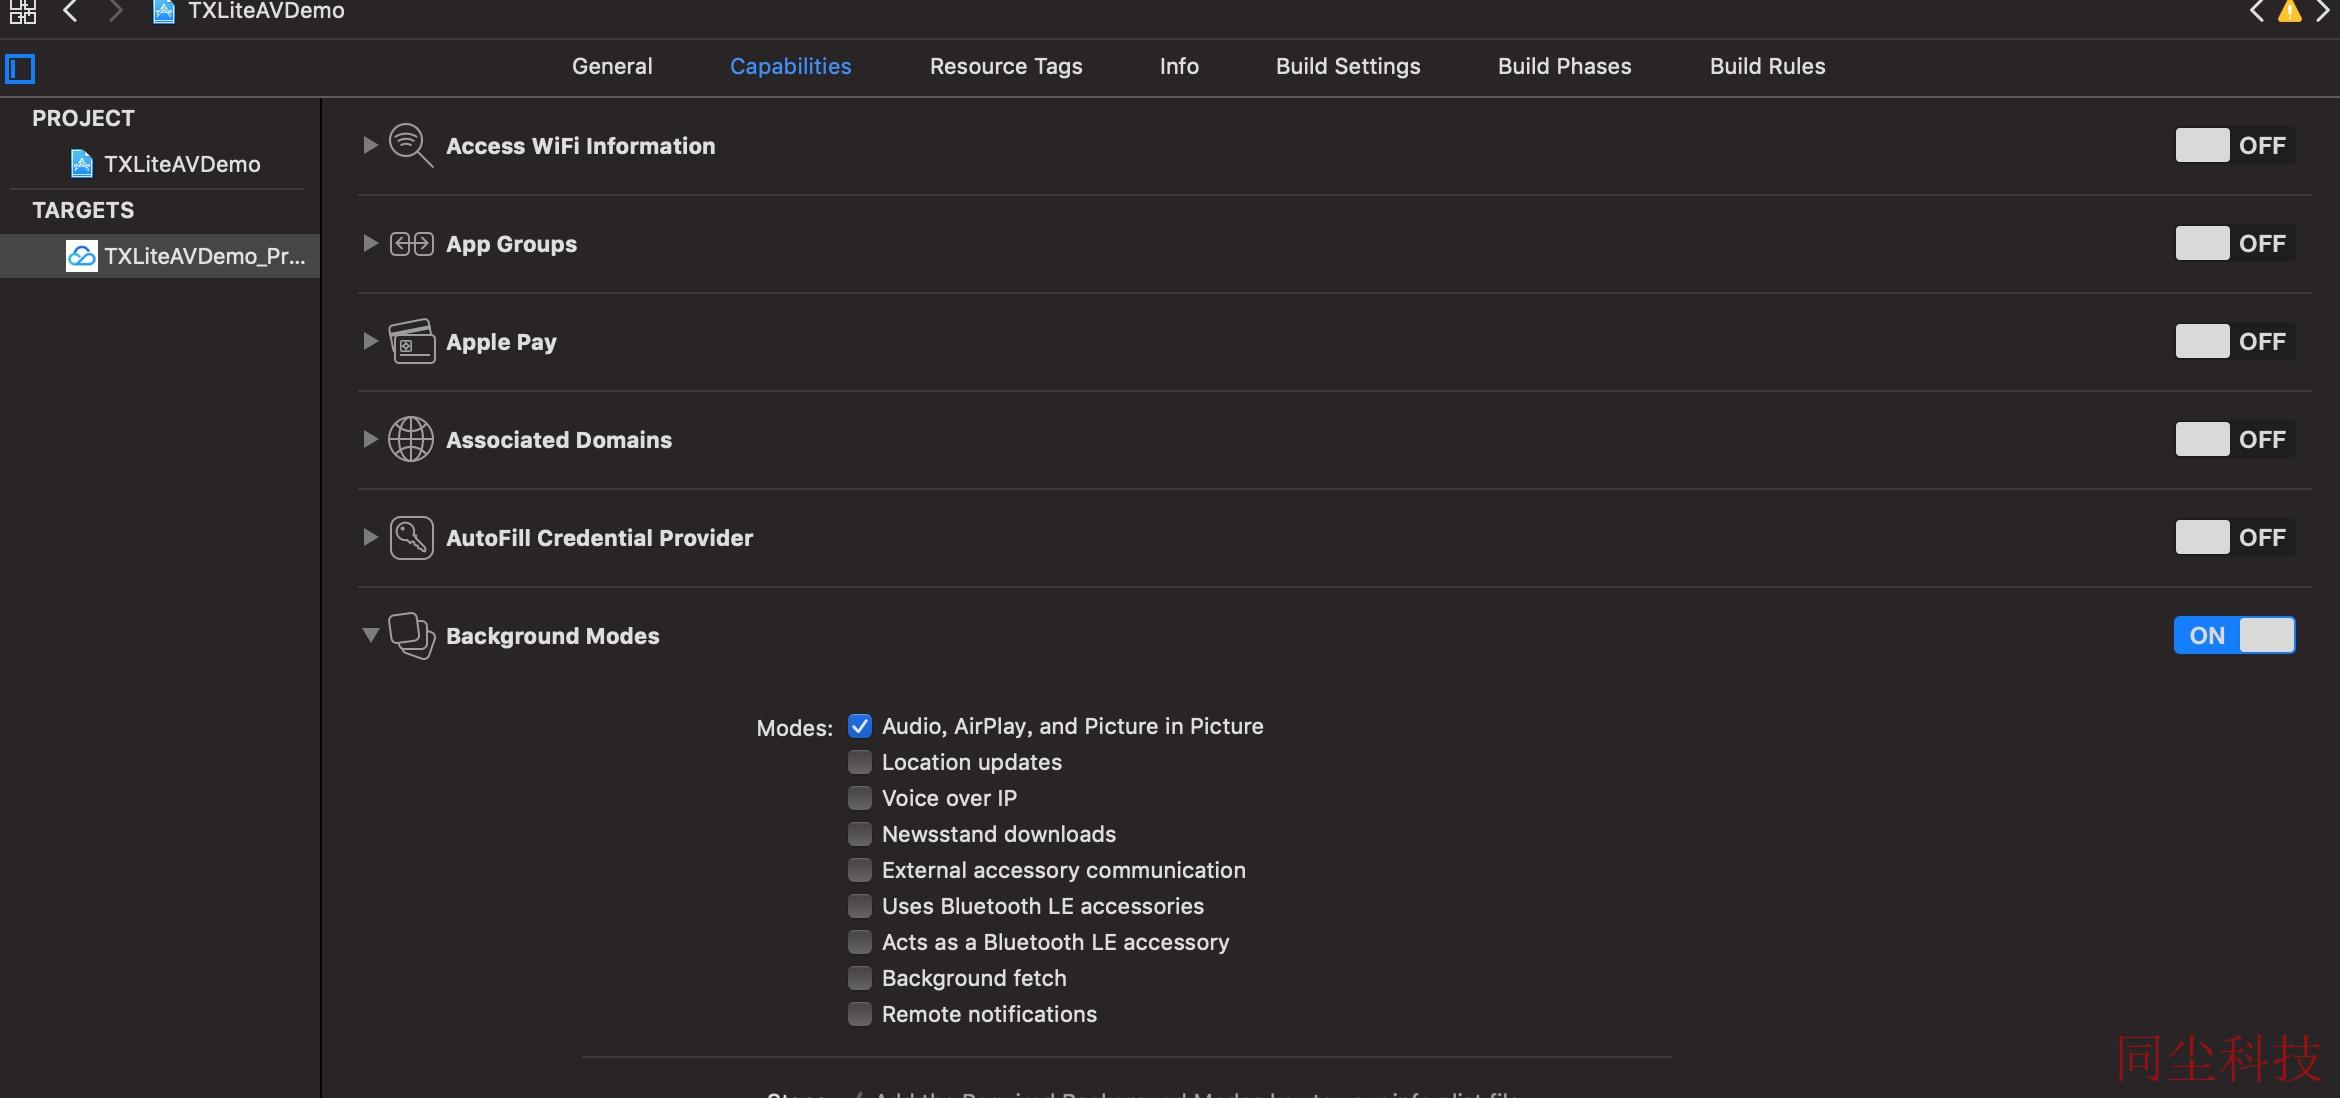Go forward with the right chevron
The height and width of the screenshot is (1098, 2340).
tap(115, 11)
